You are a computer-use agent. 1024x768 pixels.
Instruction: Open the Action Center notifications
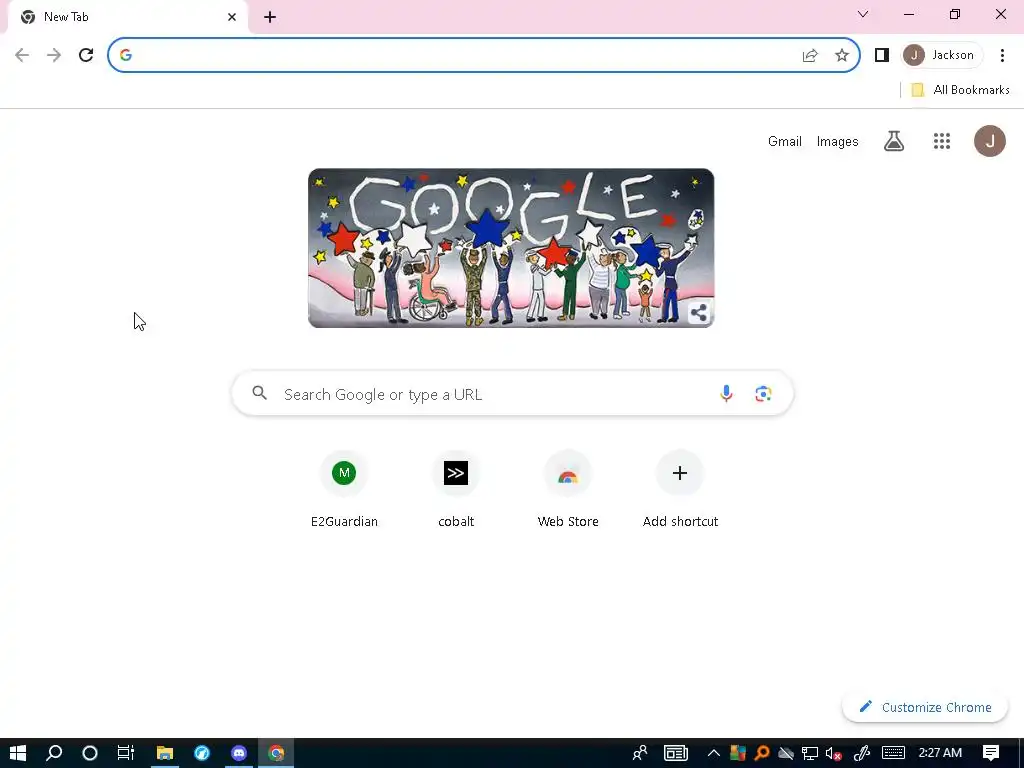pyautogui.click(x=991, y=753)
